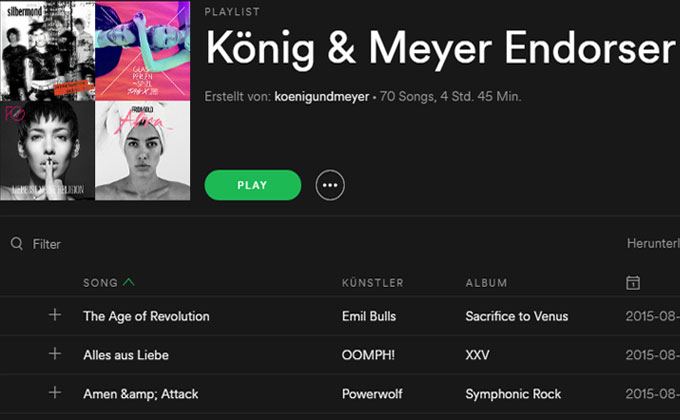Add Alles aus Liebe with plus icon

click(x=55, y=354)
